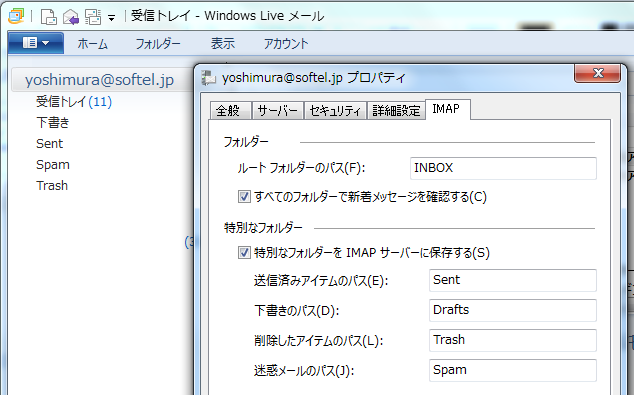Click the 迷惑メールのパス field containing Spam
Screen dimensions: 634x395
click(x=512, y=370)
